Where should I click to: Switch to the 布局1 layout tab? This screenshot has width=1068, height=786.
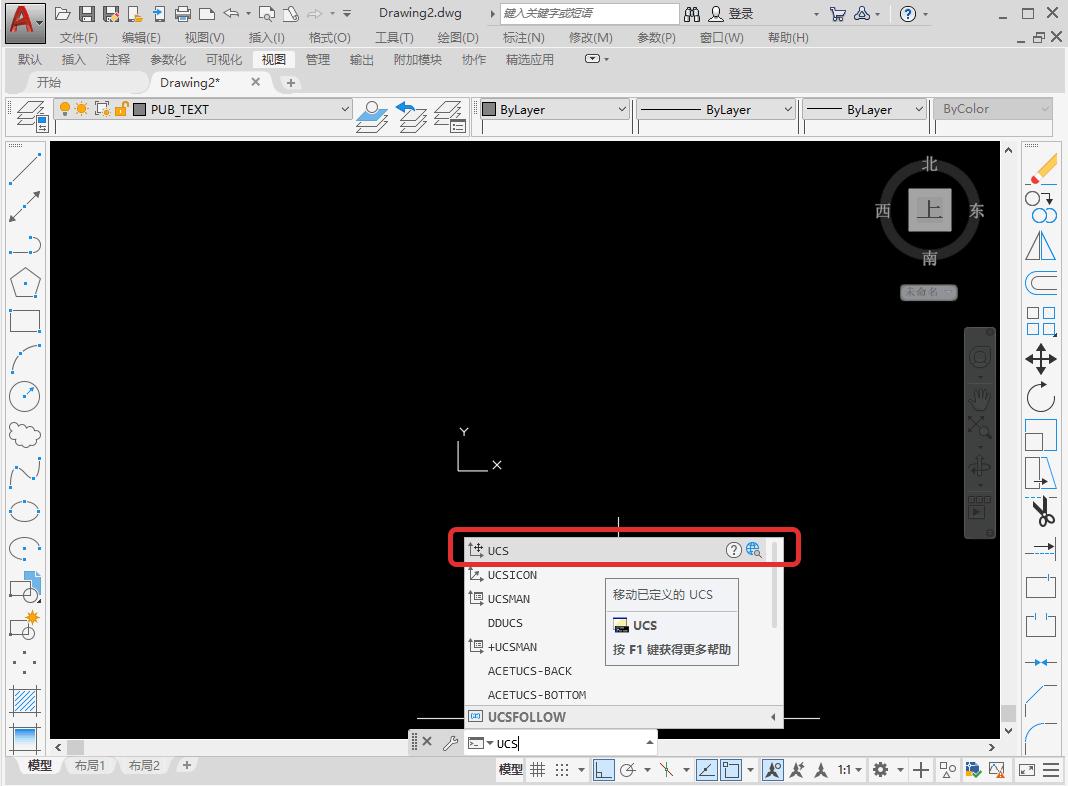point(90,765)
